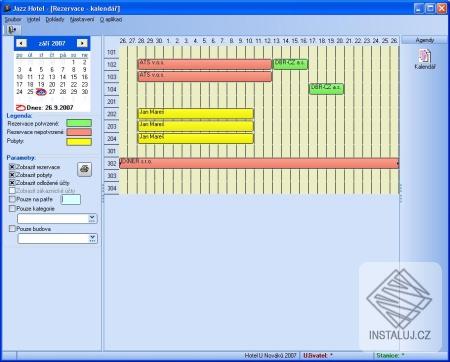Toggle Zobrazit rezervace checkbox
The width and height of the screenshot is (450, 362).
pos(12,167)
